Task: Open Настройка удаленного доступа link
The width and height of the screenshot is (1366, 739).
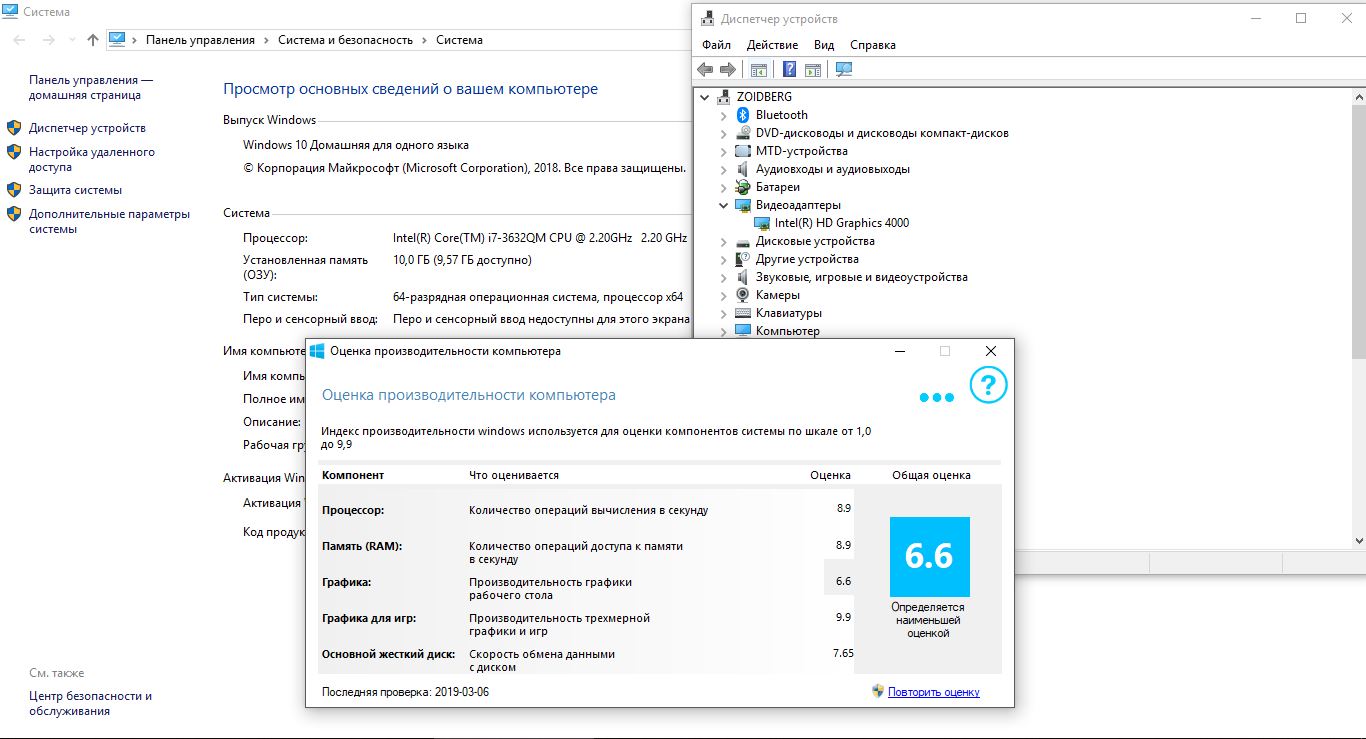Action: [92, 160]
